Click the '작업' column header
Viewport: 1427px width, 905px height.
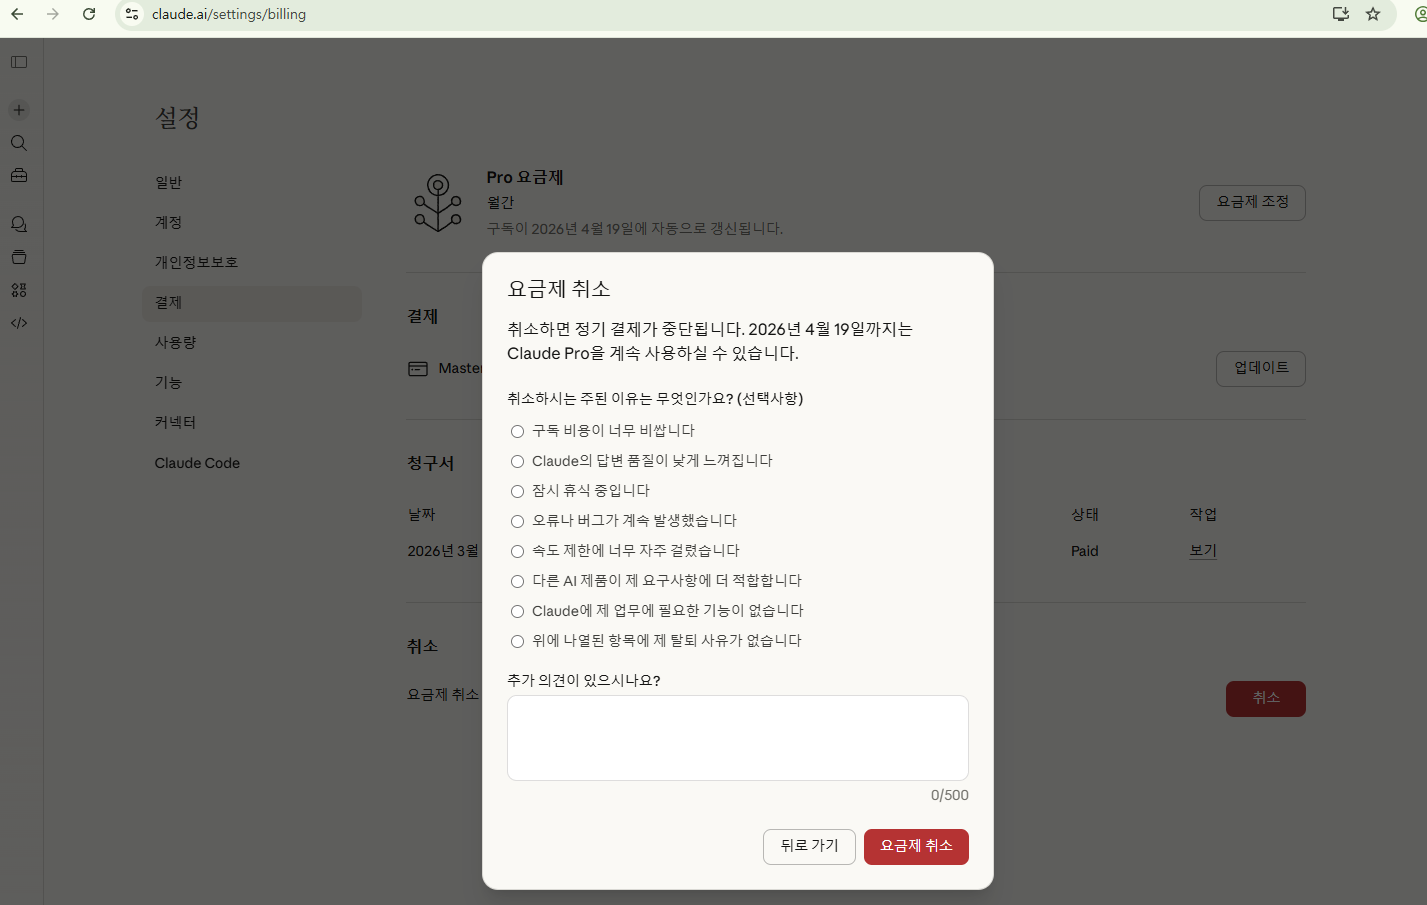click(1203, 515)
